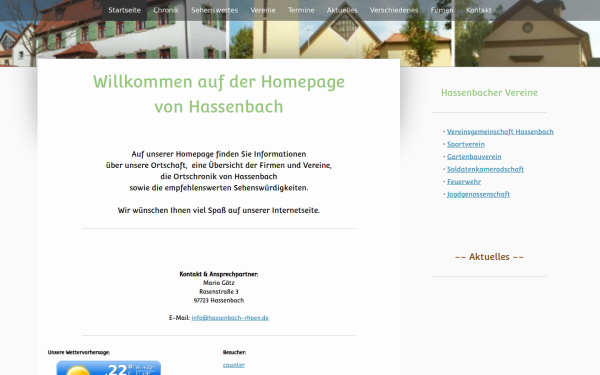
Task: Click the Unsere Wettervorhersage label
Action: point(78,352)
